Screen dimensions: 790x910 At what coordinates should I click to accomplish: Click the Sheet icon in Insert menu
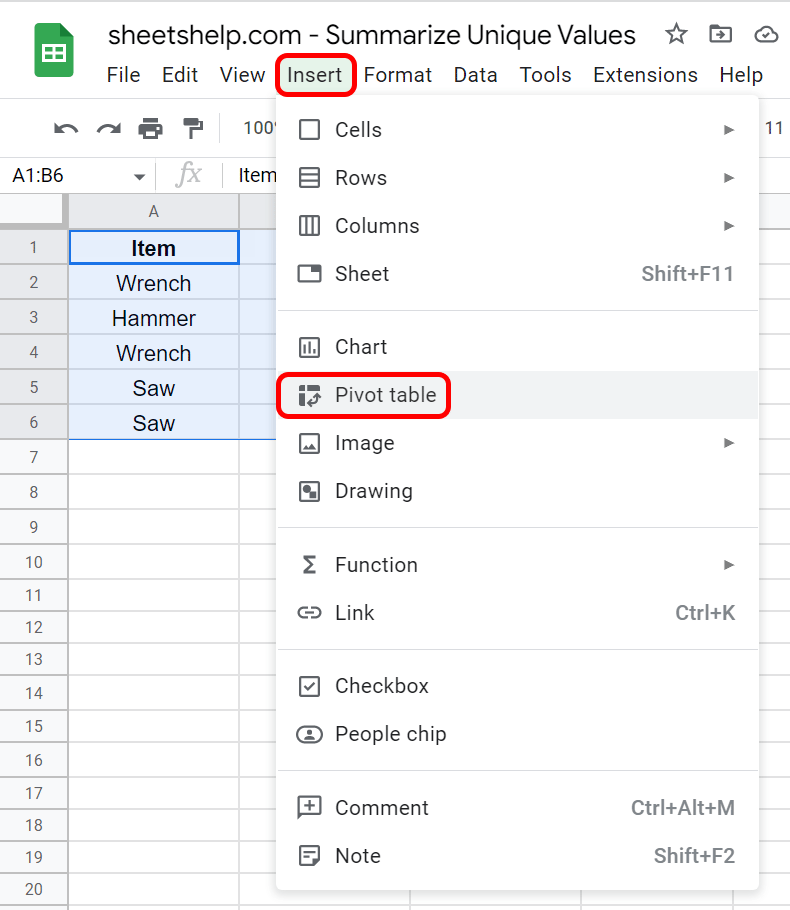[x=309, y=273]
